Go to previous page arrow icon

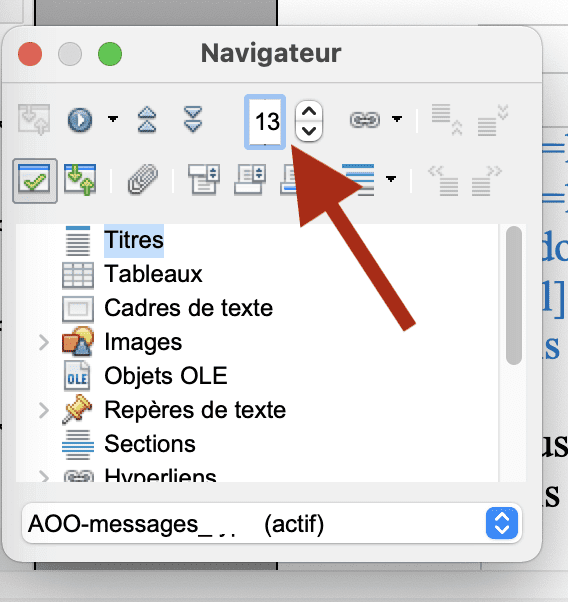(x=147, y=120)
